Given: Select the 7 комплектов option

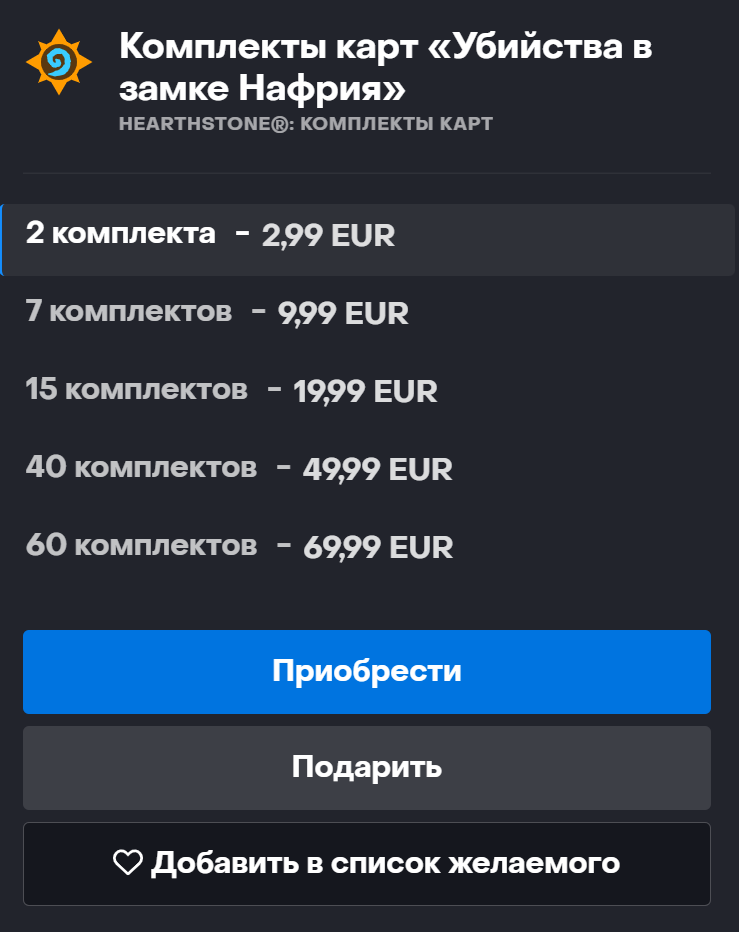Looking at the screenshot, I should 128,312.
